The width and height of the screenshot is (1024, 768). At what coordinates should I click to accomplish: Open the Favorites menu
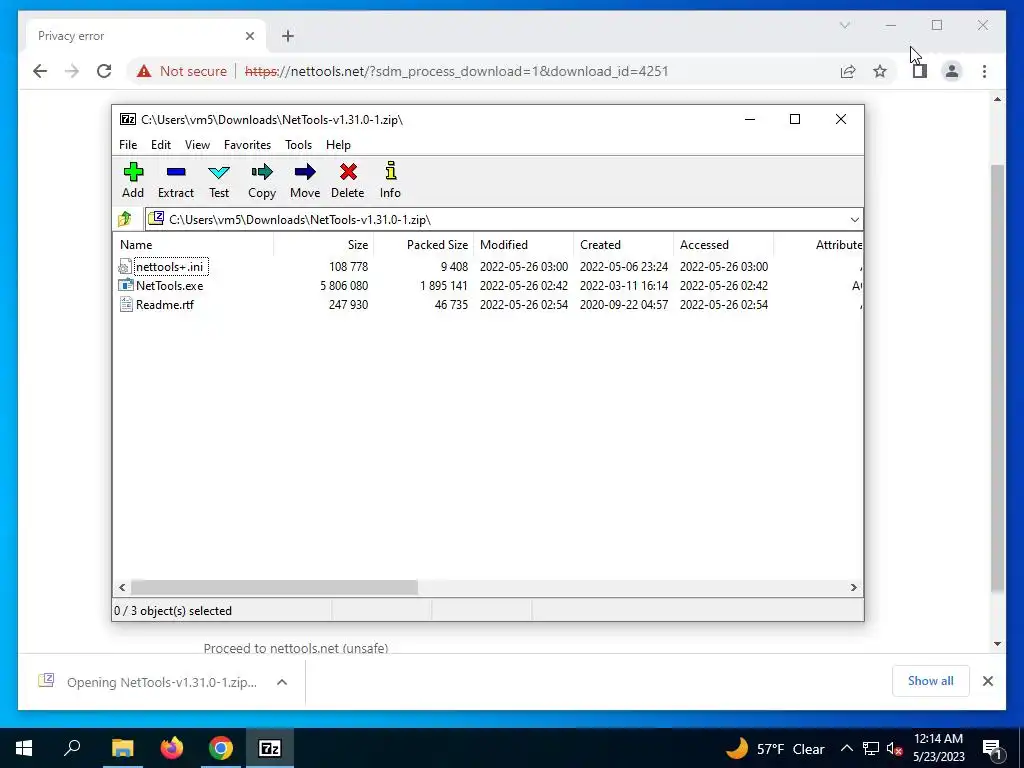pos(248,145)
